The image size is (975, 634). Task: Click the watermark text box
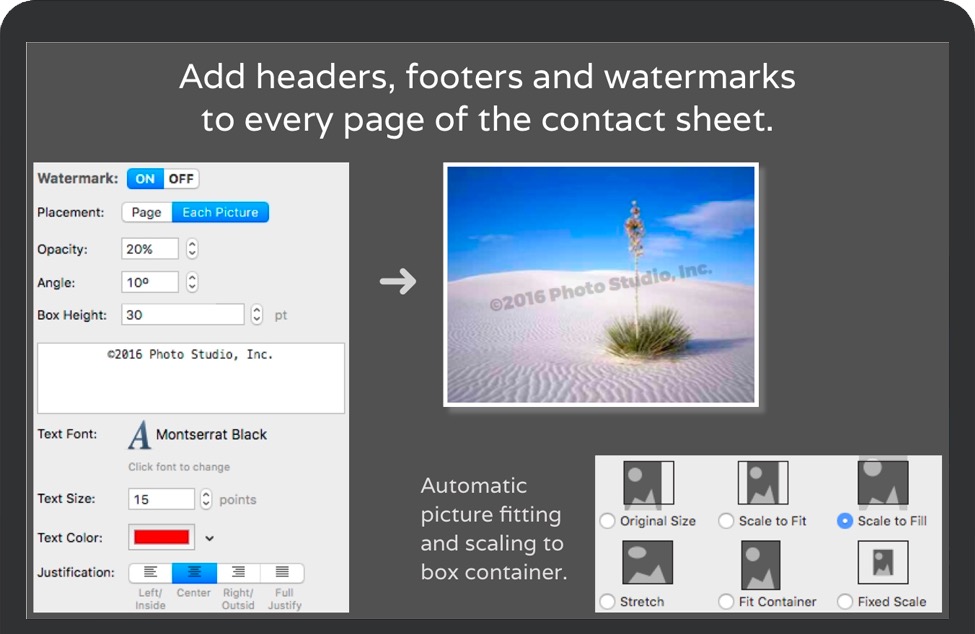190,378
